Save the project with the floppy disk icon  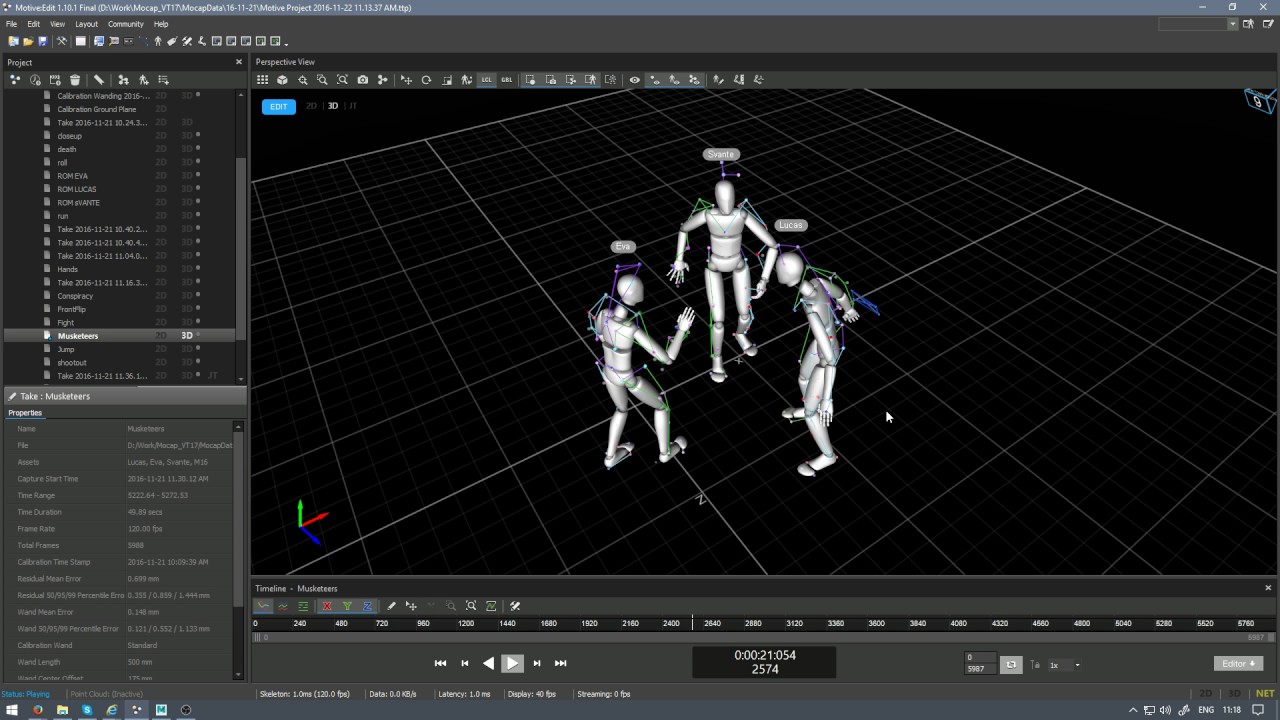pyautogui.click(x=43, y=41)
